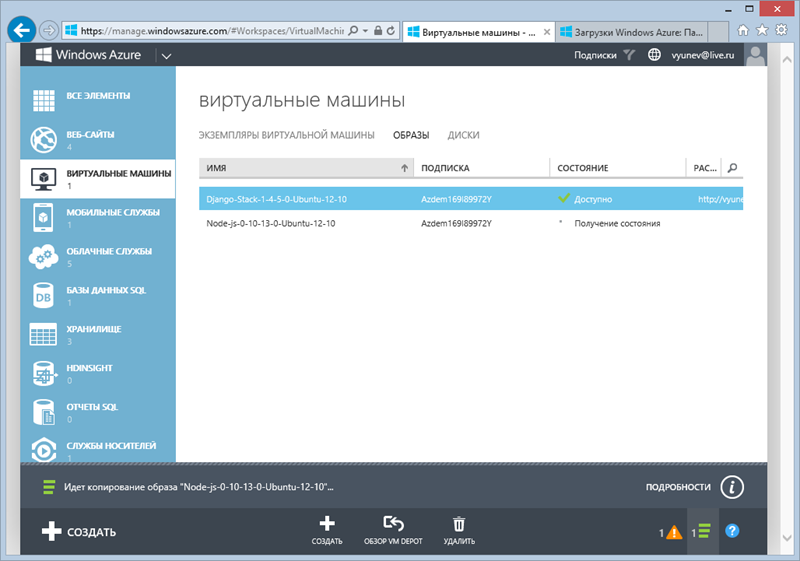Select the Virtual Machines monitor icon
800x561 pixels.
pos(43,179)
